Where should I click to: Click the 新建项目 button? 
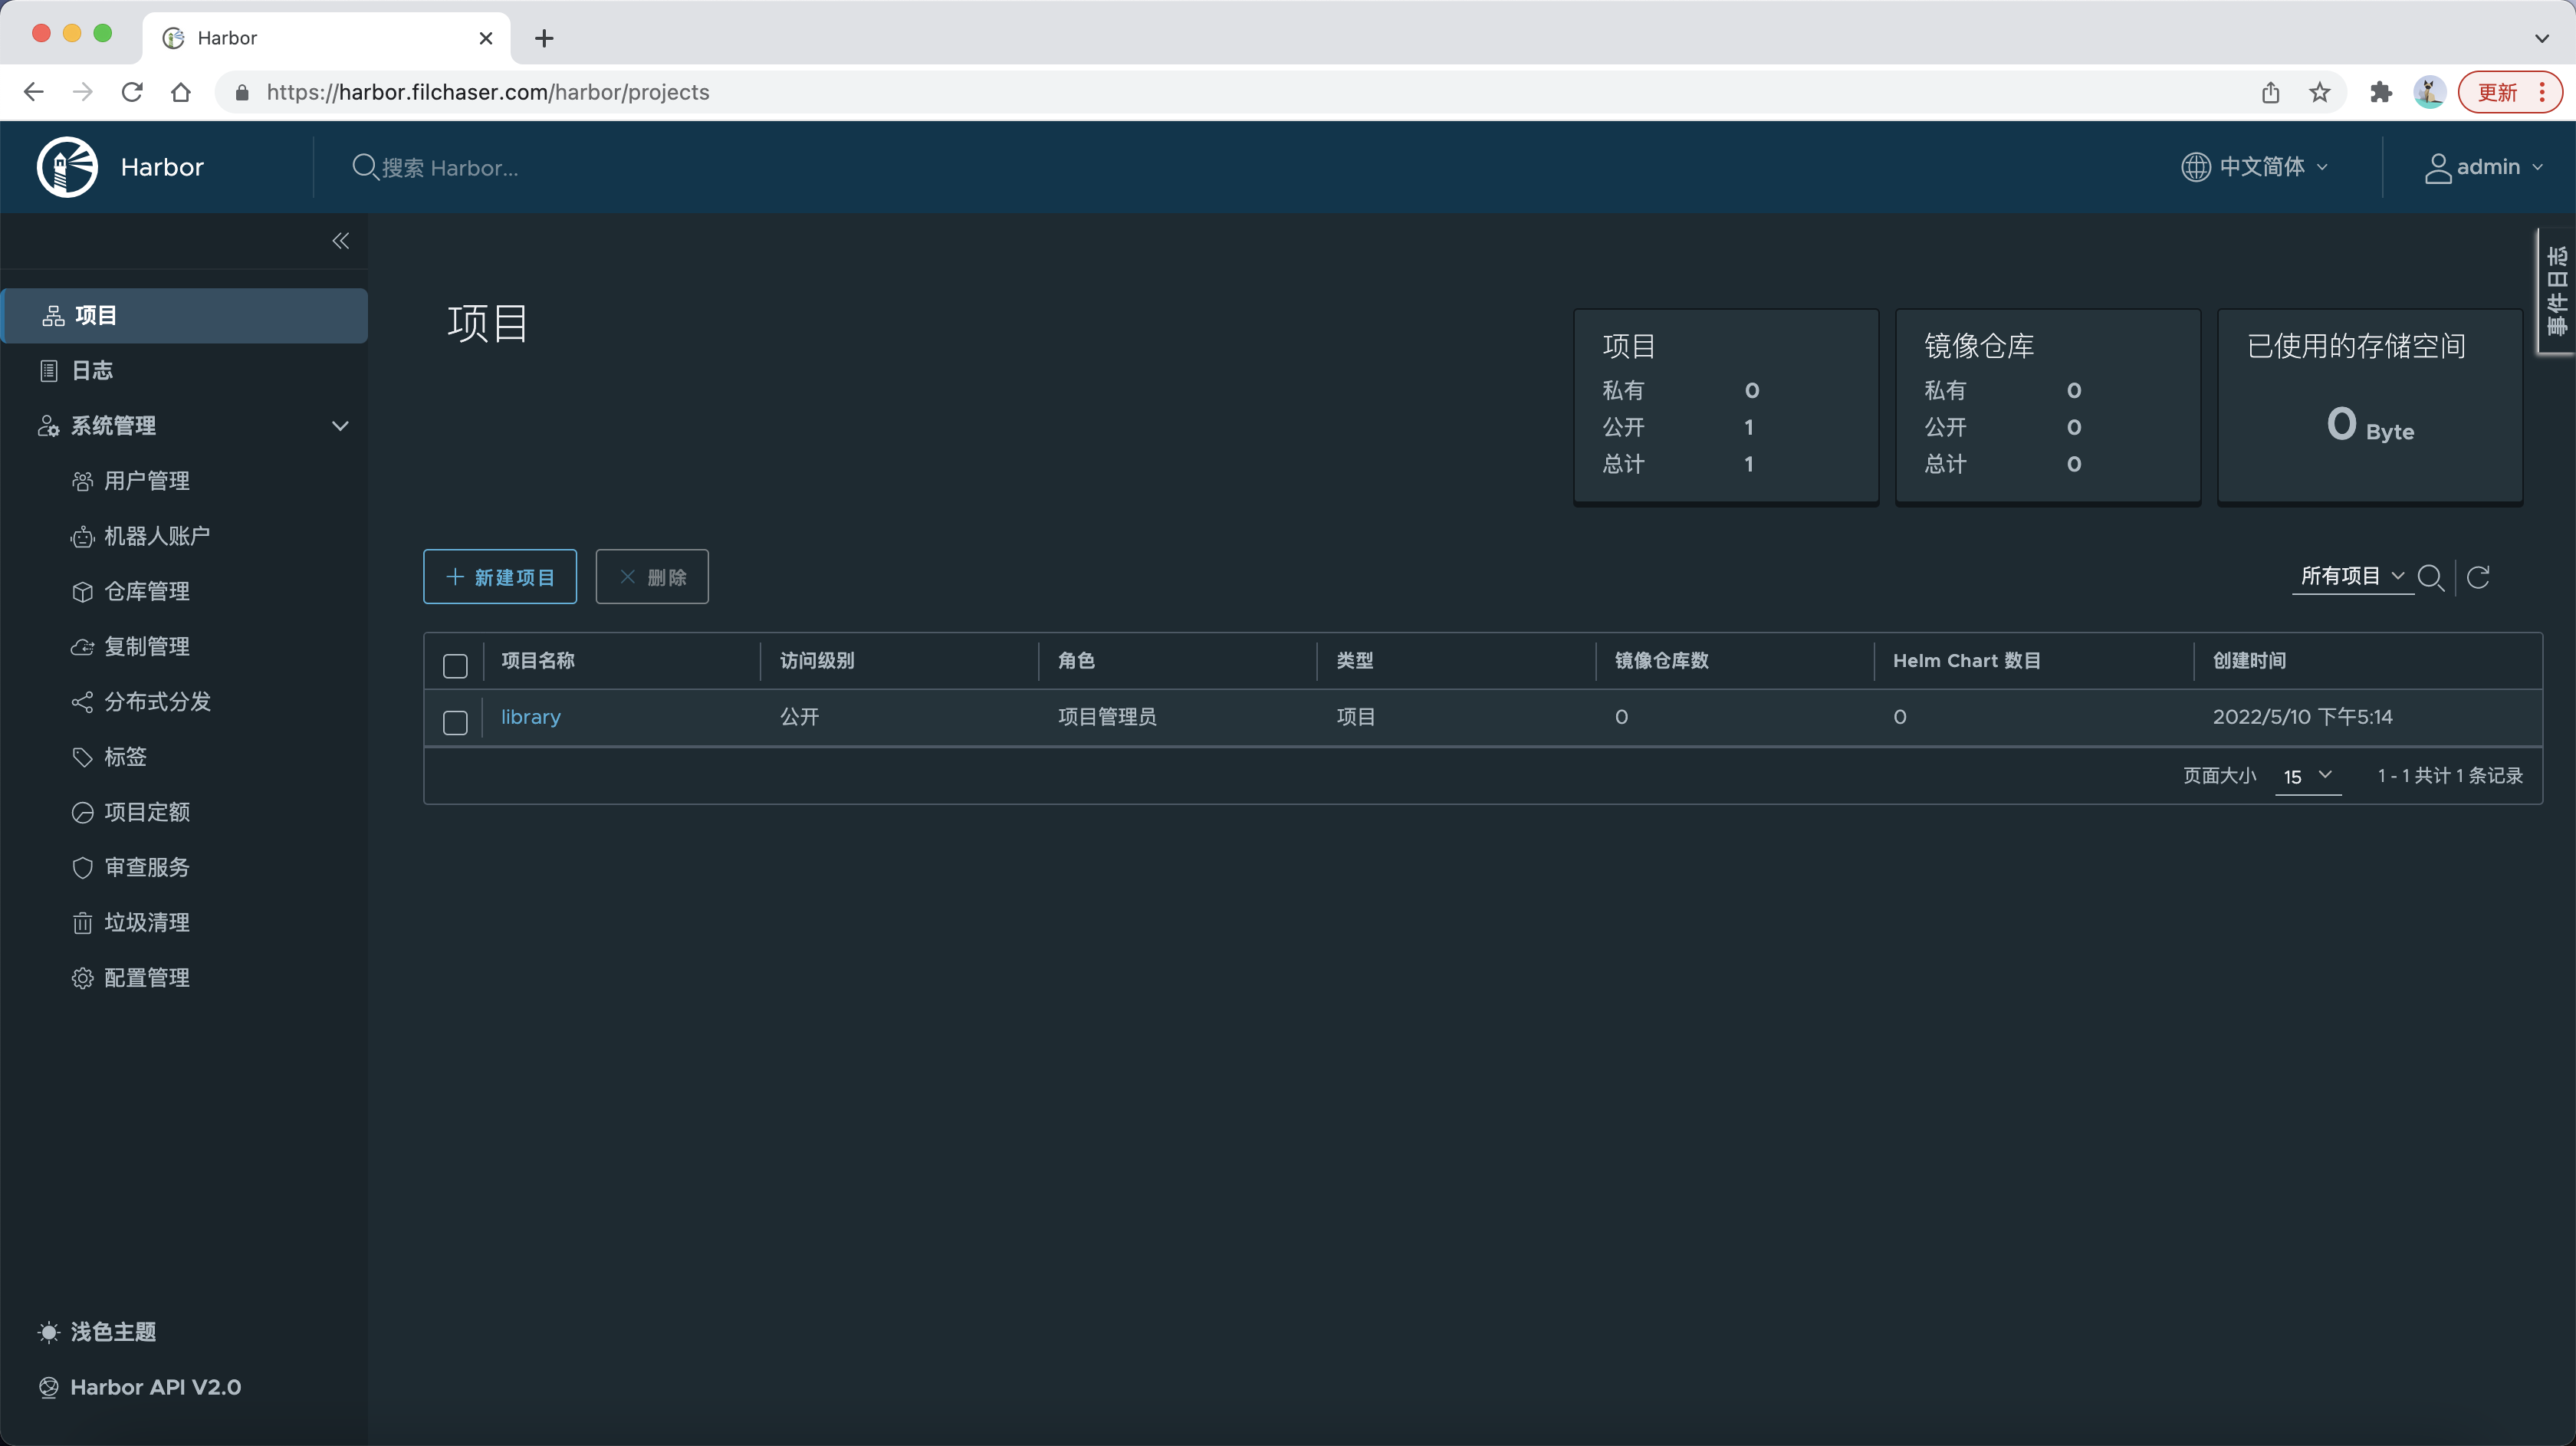tap(500, 577)
